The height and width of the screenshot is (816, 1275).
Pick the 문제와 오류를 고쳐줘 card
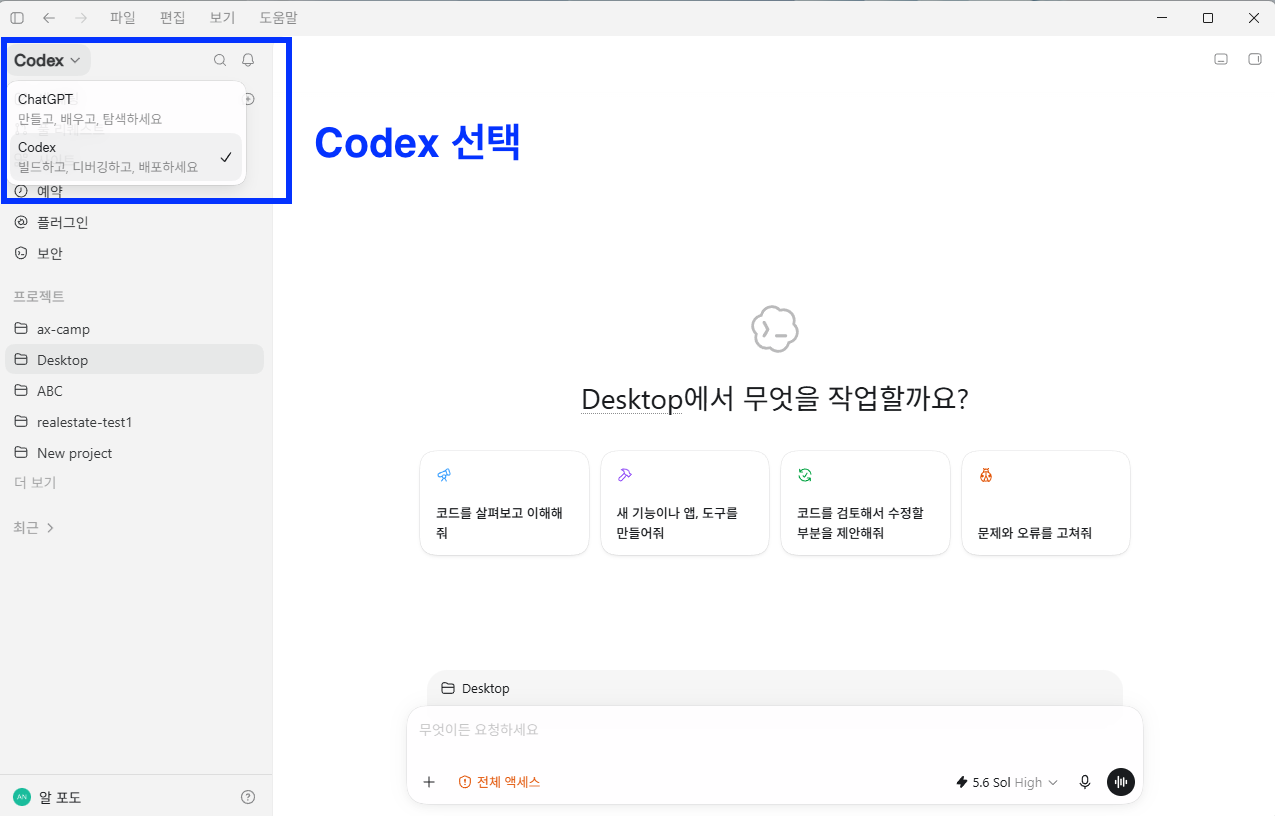[x=1046, y=503]
